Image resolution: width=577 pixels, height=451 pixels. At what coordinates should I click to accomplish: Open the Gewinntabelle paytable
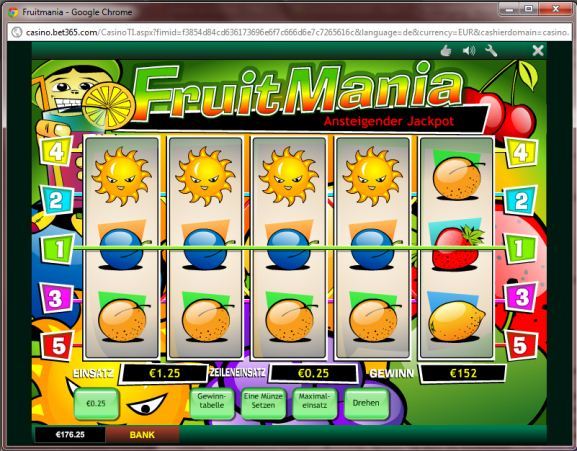[x=212, y=402]
